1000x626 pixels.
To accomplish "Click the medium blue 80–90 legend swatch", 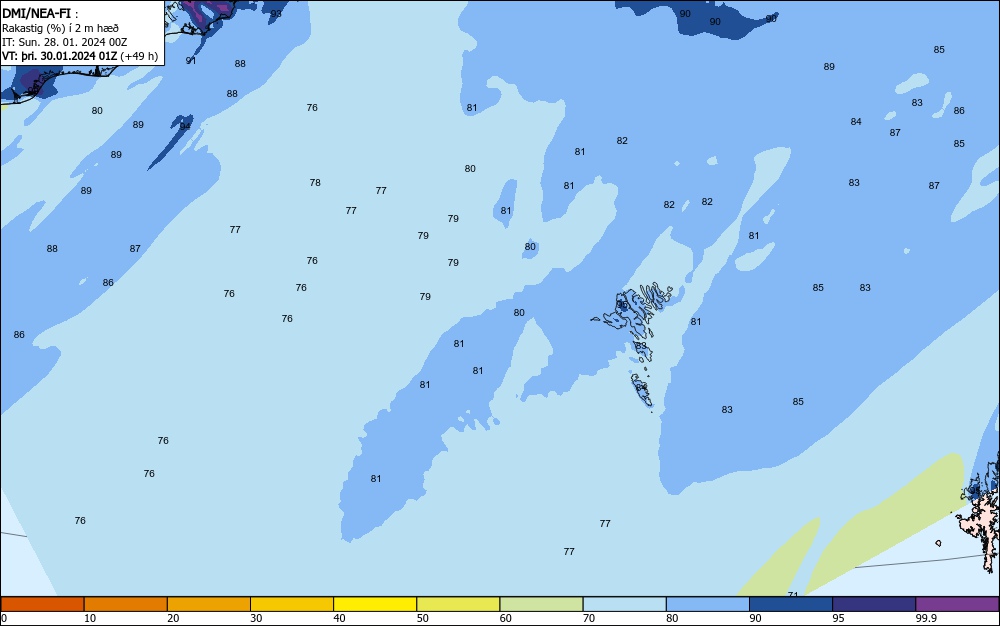I will point(707,604).
